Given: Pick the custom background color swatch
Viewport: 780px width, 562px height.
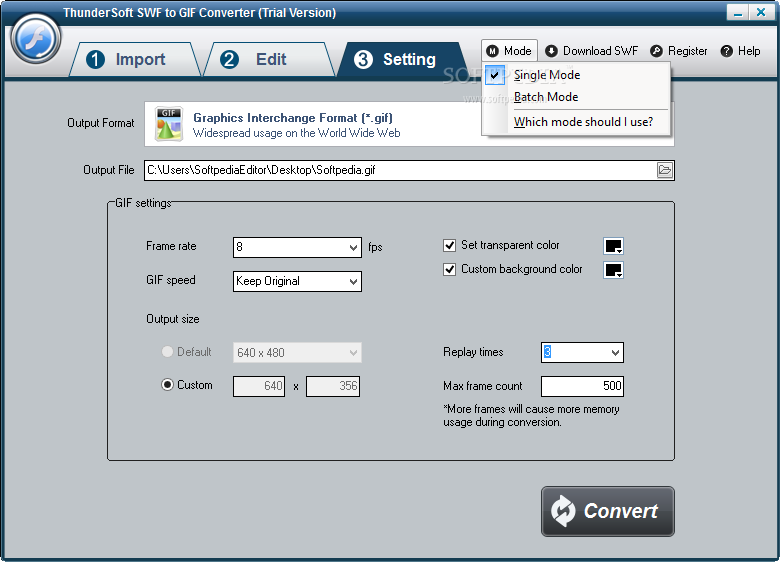Looking at the screenshot, I should pos(613,270).
